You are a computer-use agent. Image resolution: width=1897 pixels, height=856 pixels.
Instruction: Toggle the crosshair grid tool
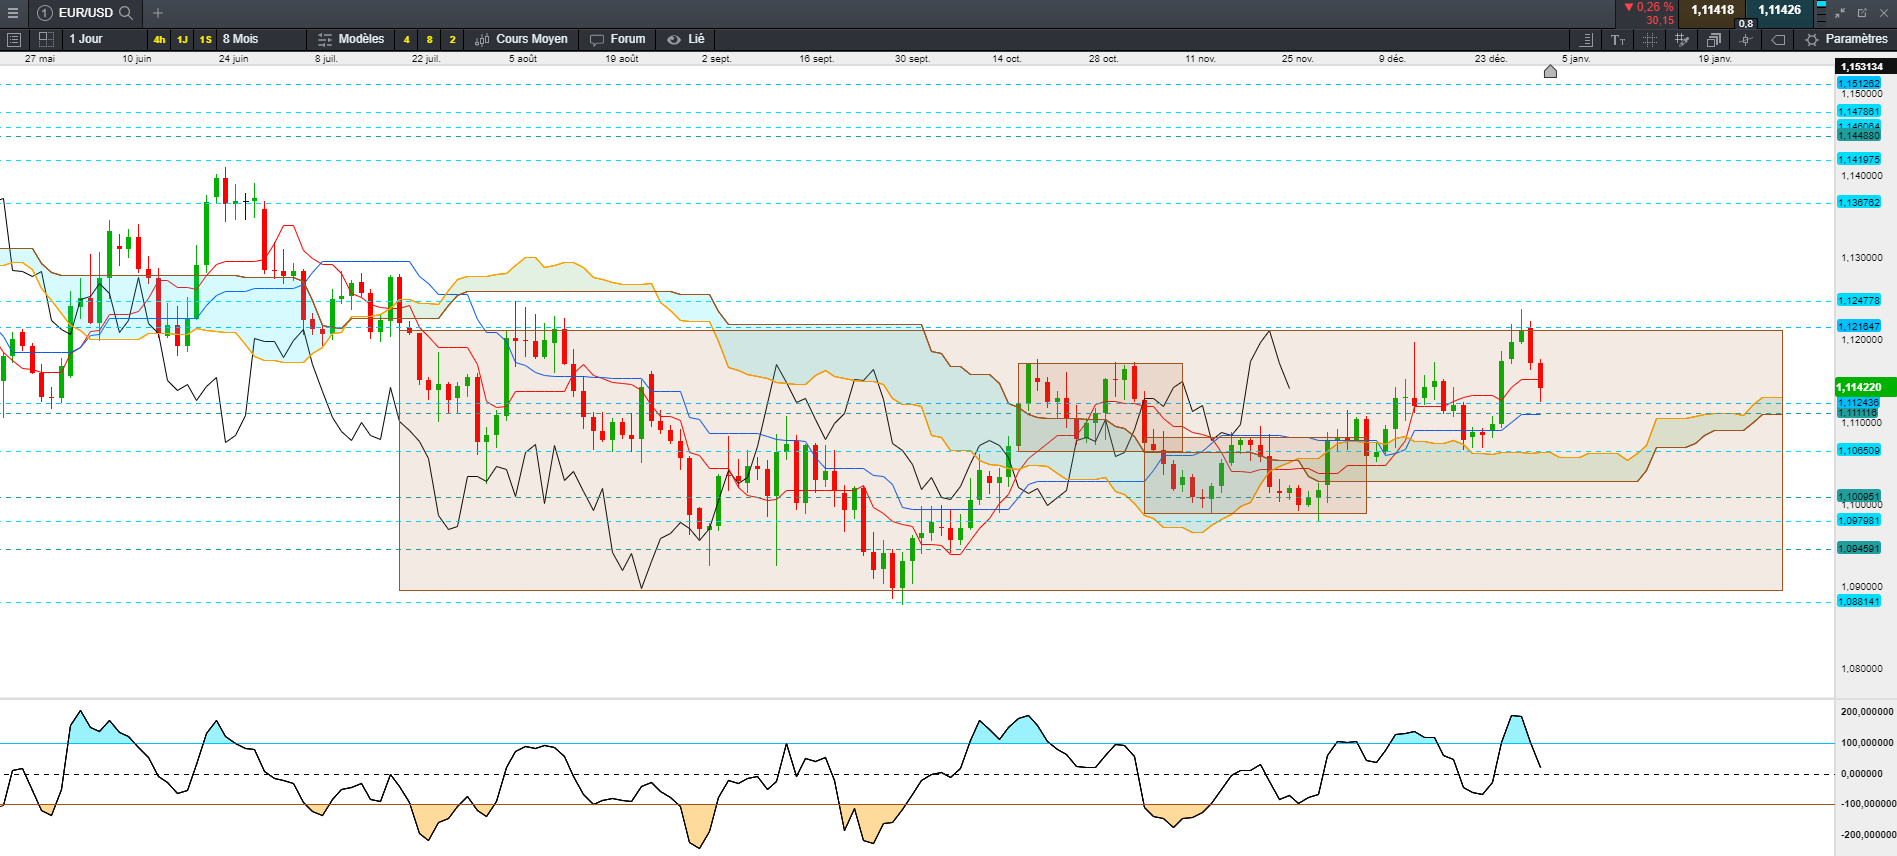click(x=1650, y=40)
